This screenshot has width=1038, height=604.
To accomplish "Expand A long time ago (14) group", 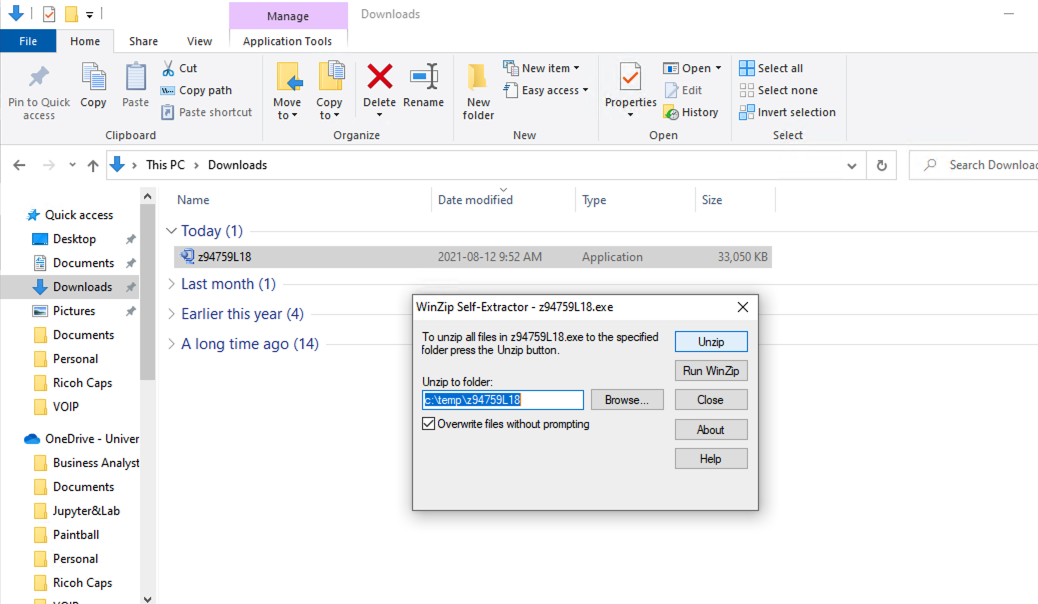I will [x=171, y=344].
